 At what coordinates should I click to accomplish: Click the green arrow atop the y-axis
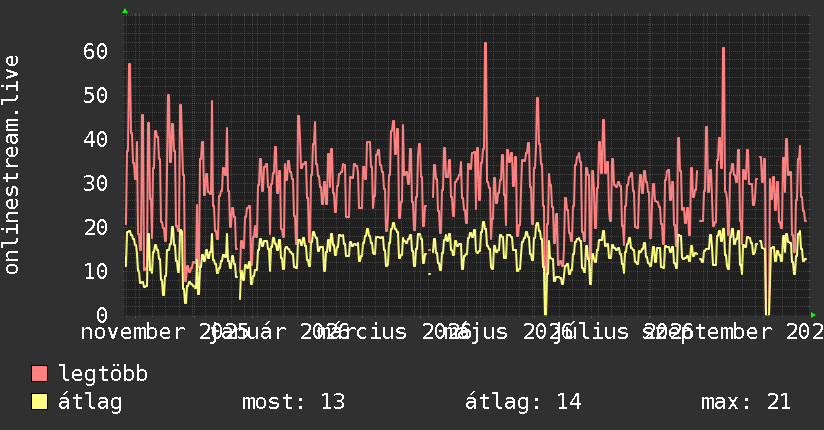[x=125, y=11]
